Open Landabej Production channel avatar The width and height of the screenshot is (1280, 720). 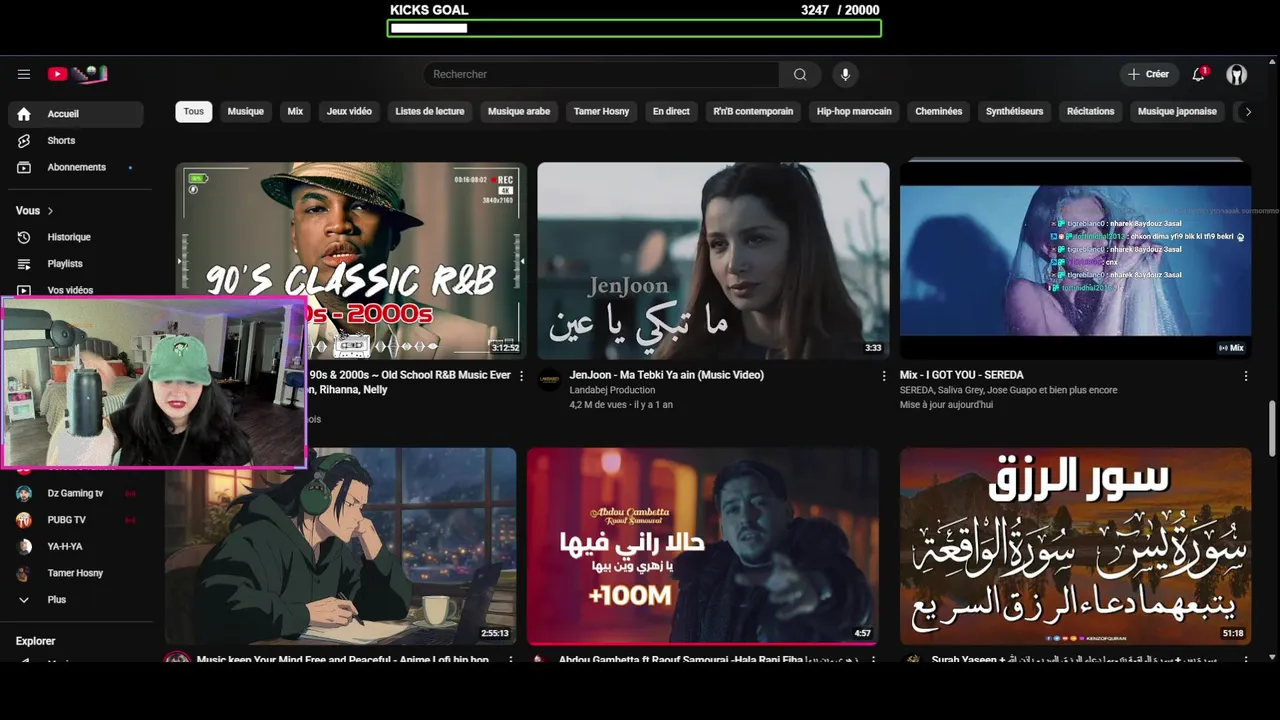coord(550,379)
